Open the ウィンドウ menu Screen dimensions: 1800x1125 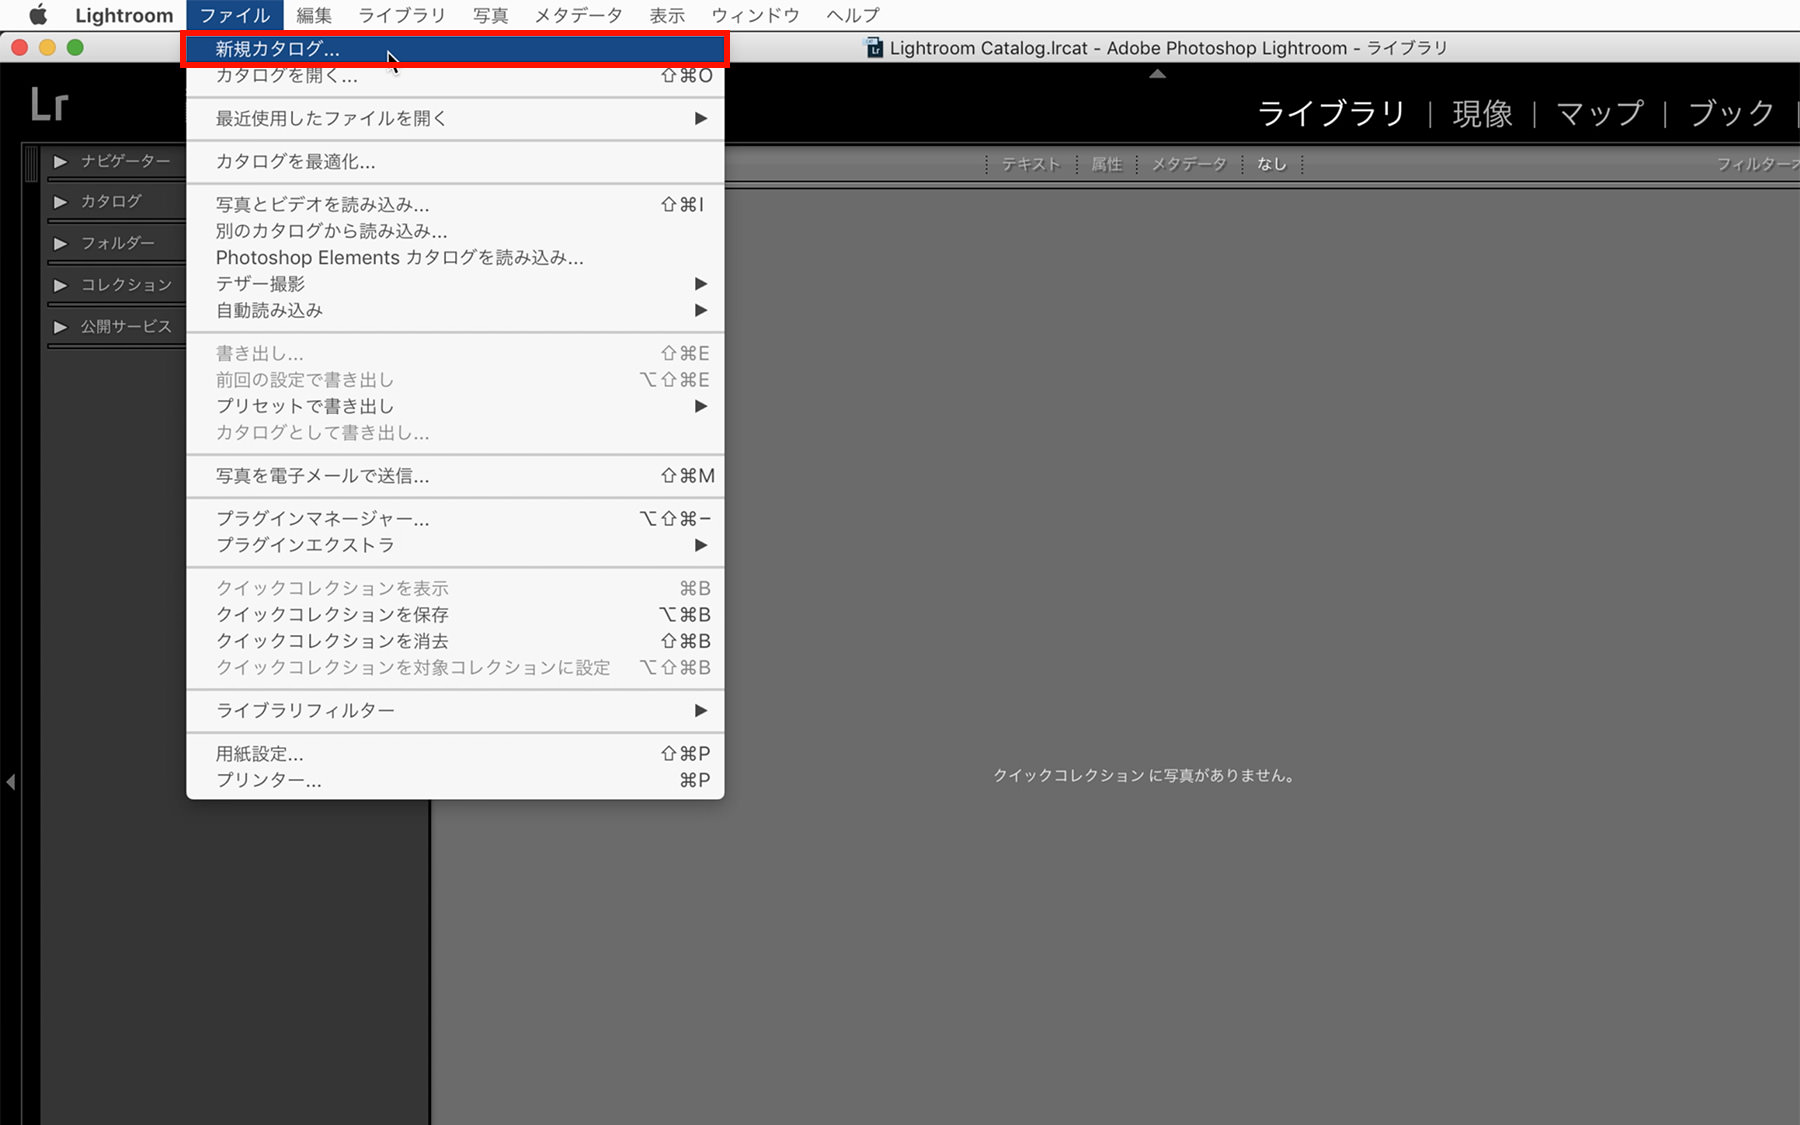756,15
